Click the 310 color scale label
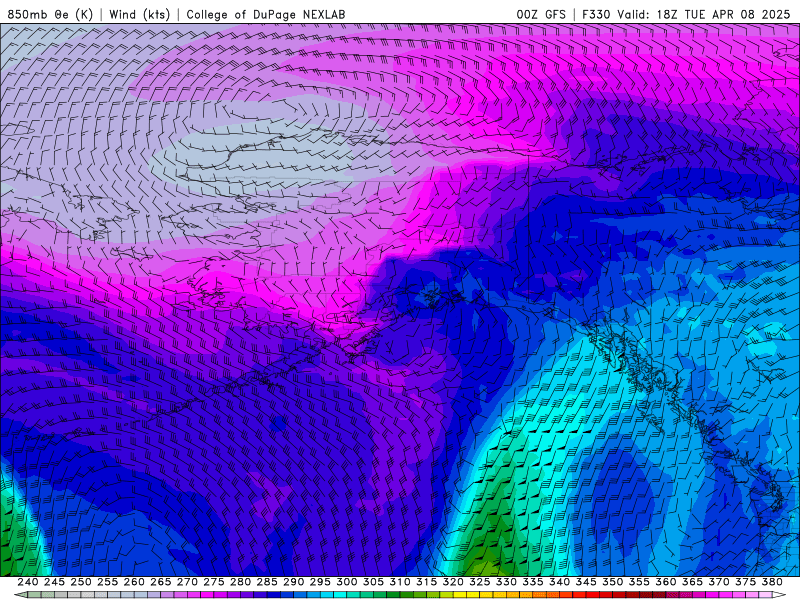The width and height of the screenshot is (800, 600). [399, 582]
